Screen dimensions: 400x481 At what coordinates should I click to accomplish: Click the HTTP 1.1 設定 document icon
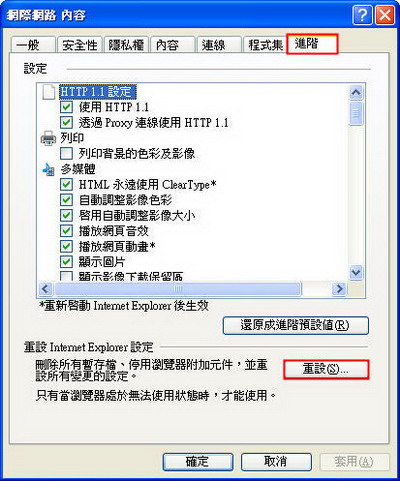(x=49, y=92)
